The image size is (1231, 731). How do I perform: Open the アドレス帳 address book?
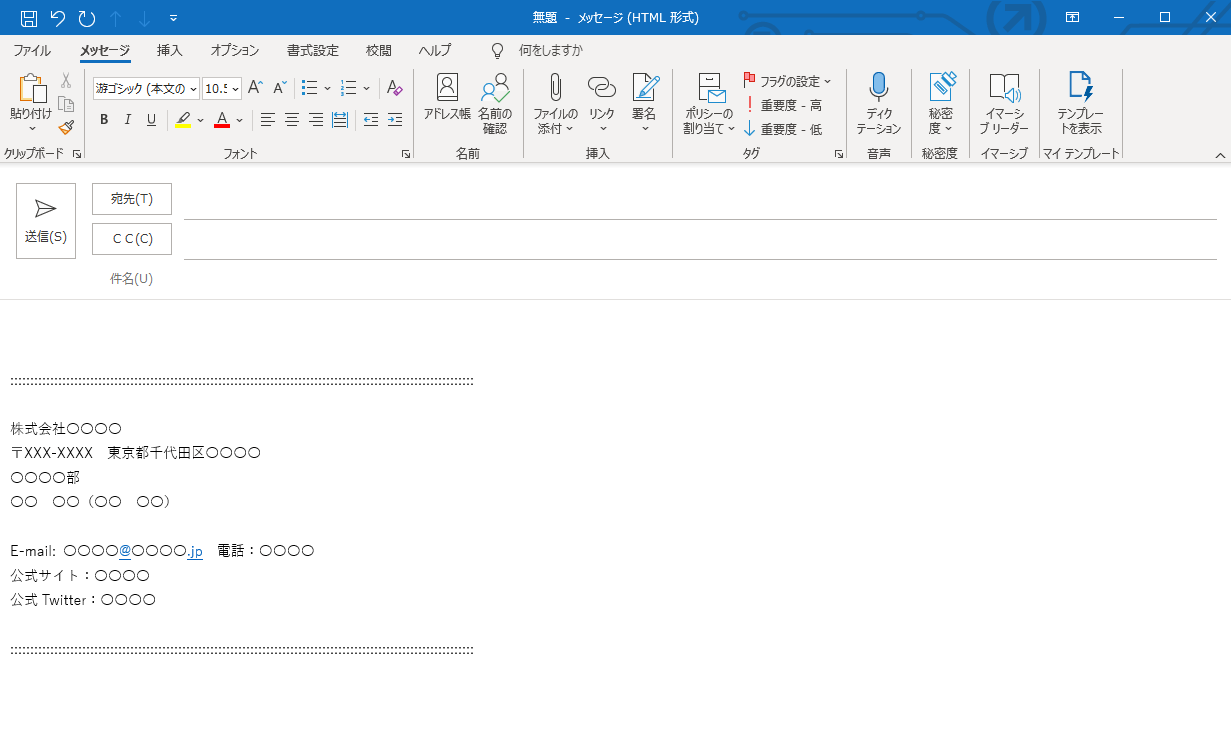tap(447, 97)
